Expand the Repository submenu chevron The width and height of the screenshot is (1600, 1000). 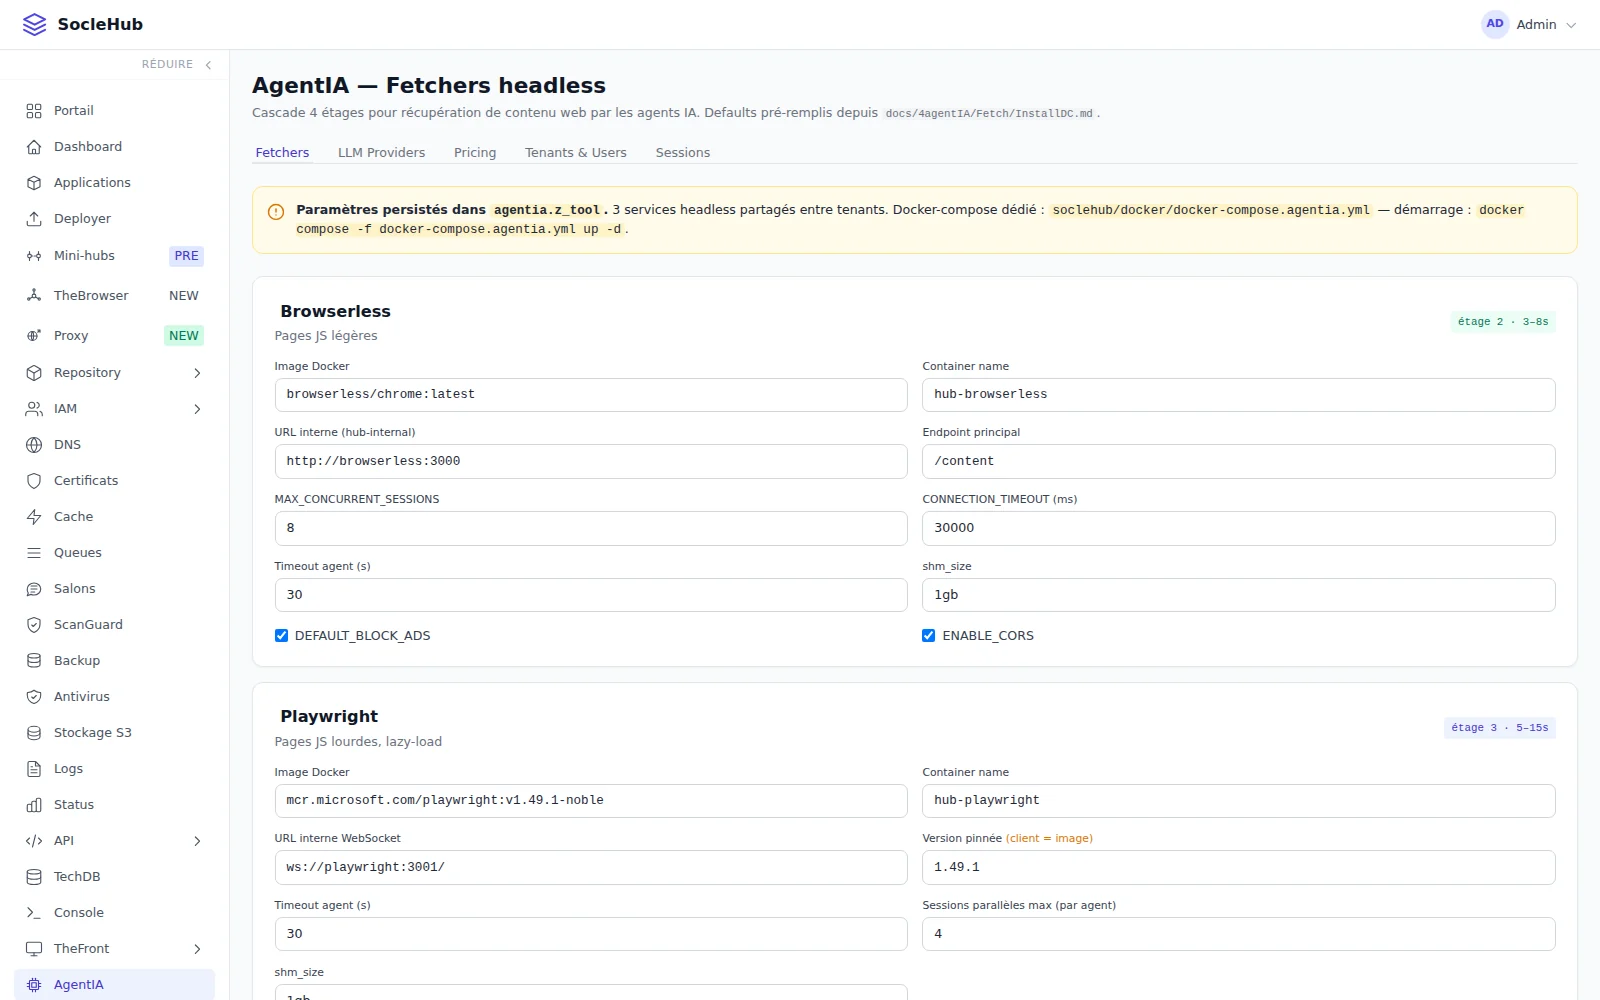197,373
